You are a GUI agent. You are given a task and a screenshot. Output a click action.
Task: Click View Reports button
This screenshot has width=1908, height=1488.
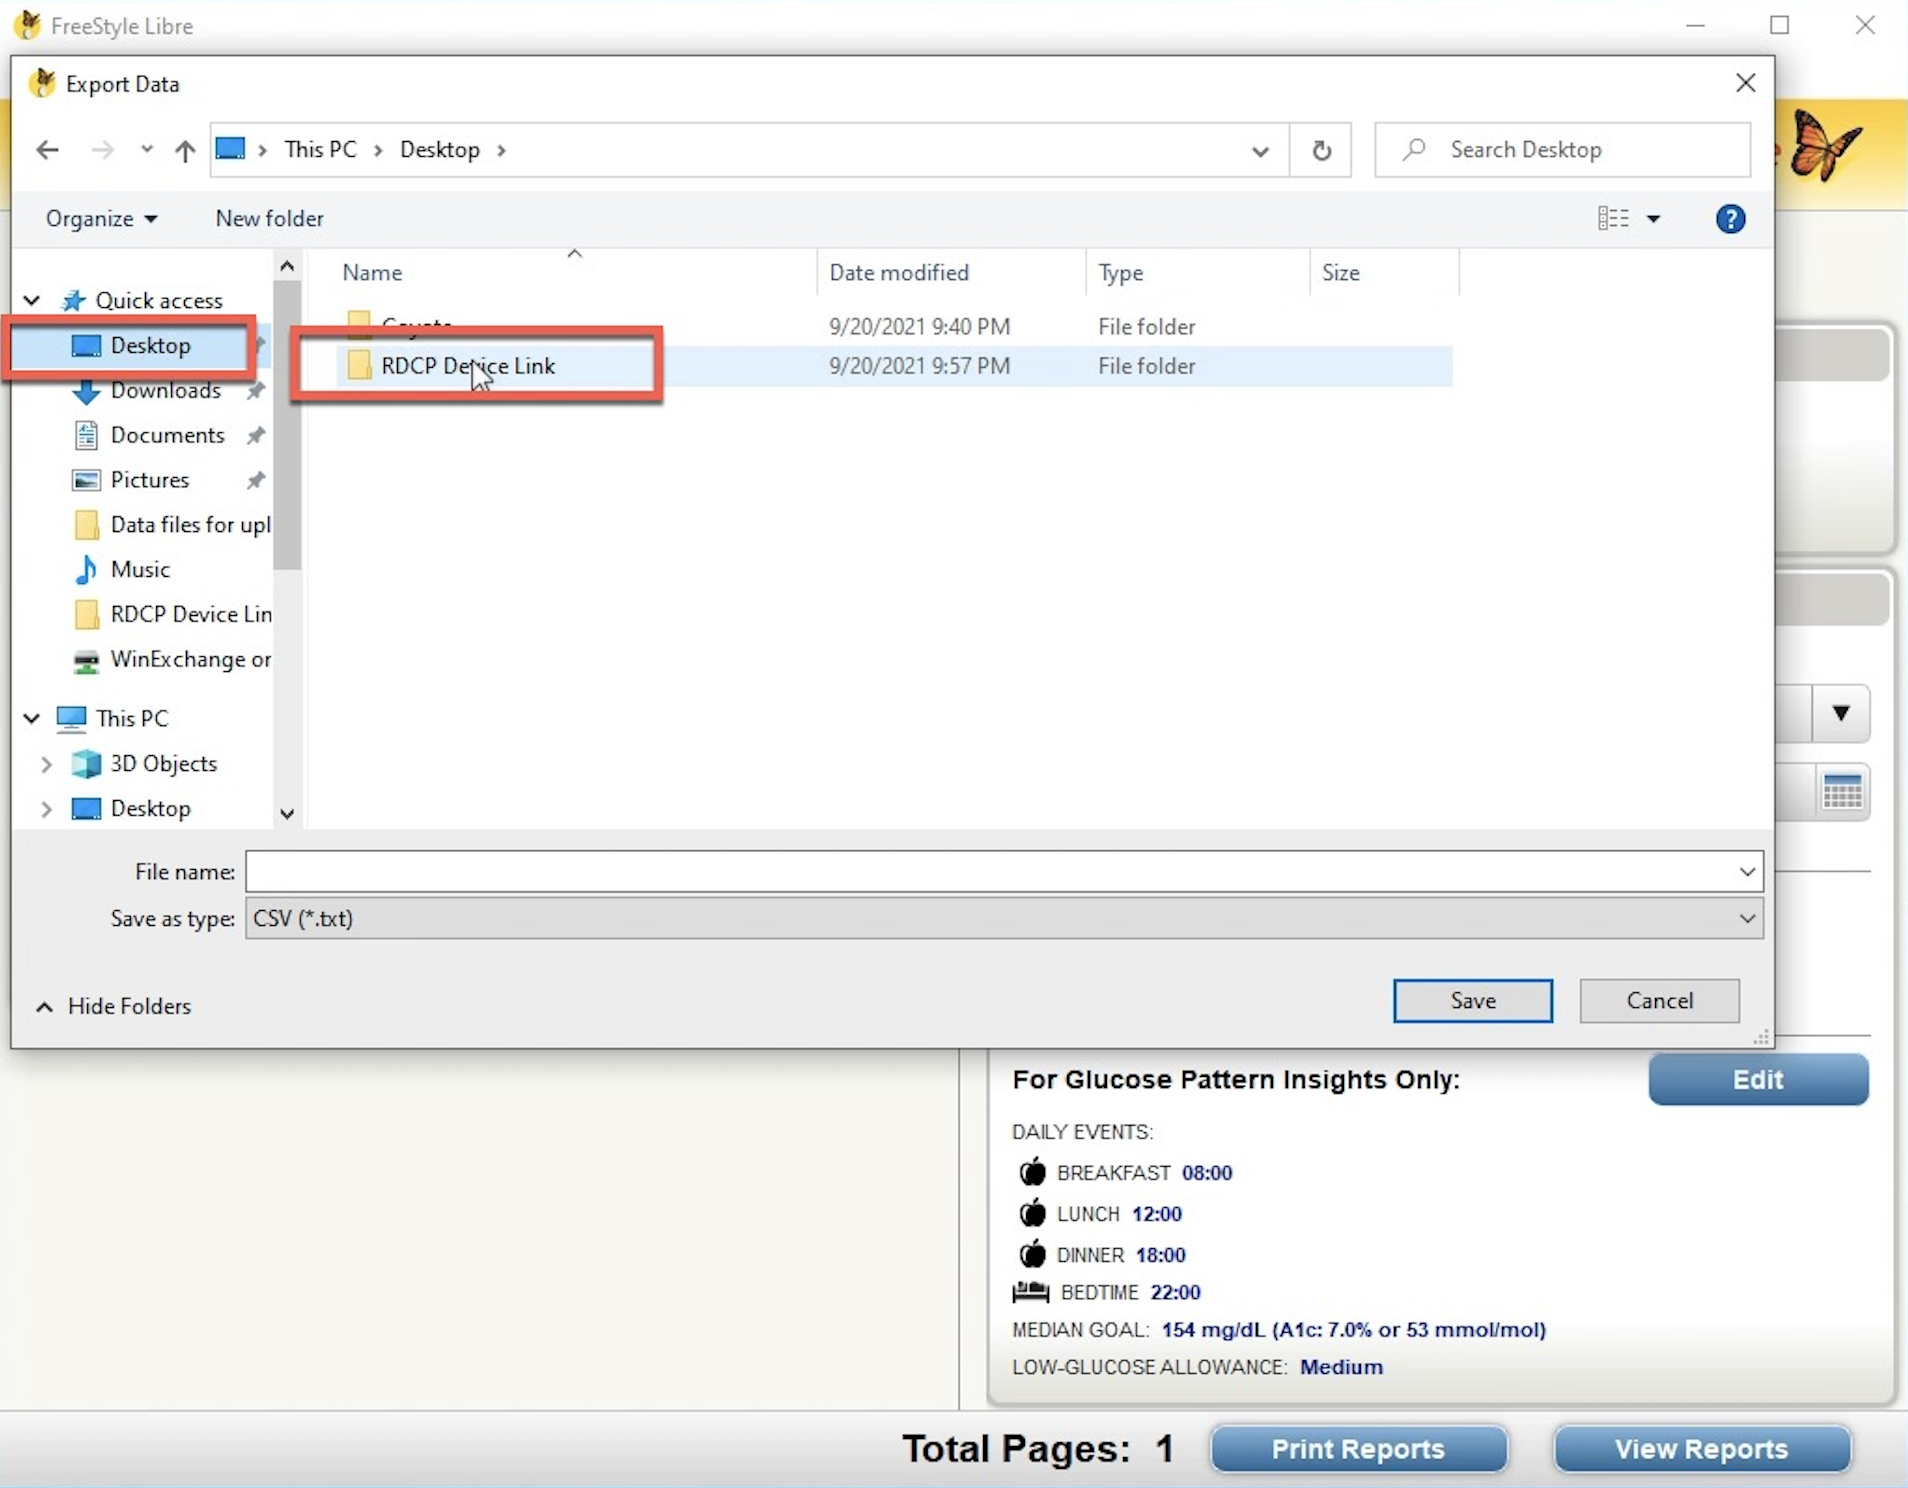pyautogui.click(x=1701, y=1449)
